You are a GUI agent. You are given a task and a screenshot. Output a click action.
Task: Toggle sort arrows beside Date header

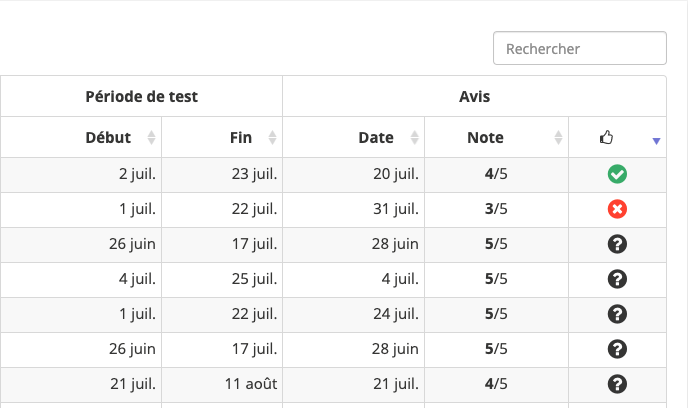[414, 138]
